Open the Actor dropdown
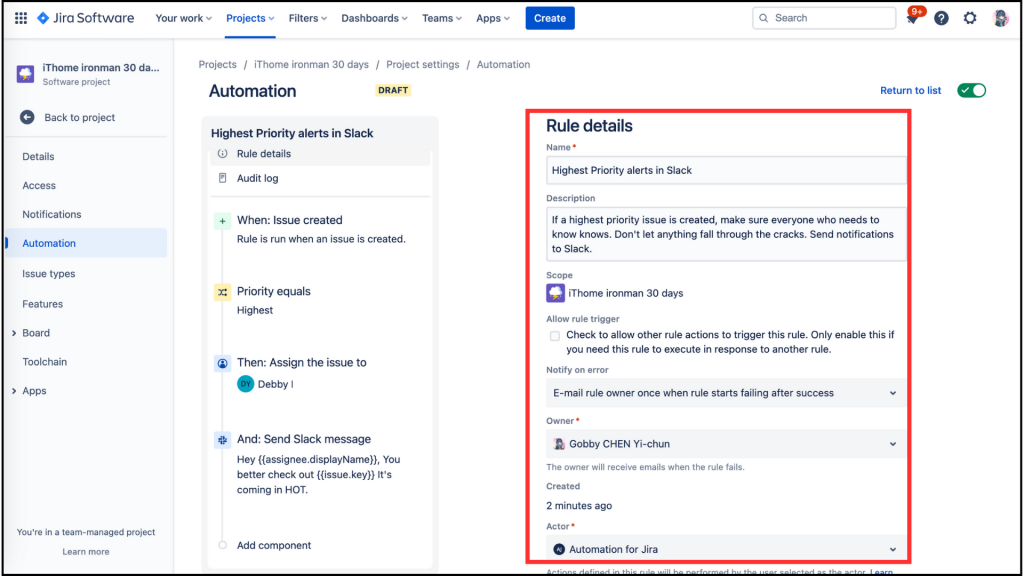 coord(726,549)
